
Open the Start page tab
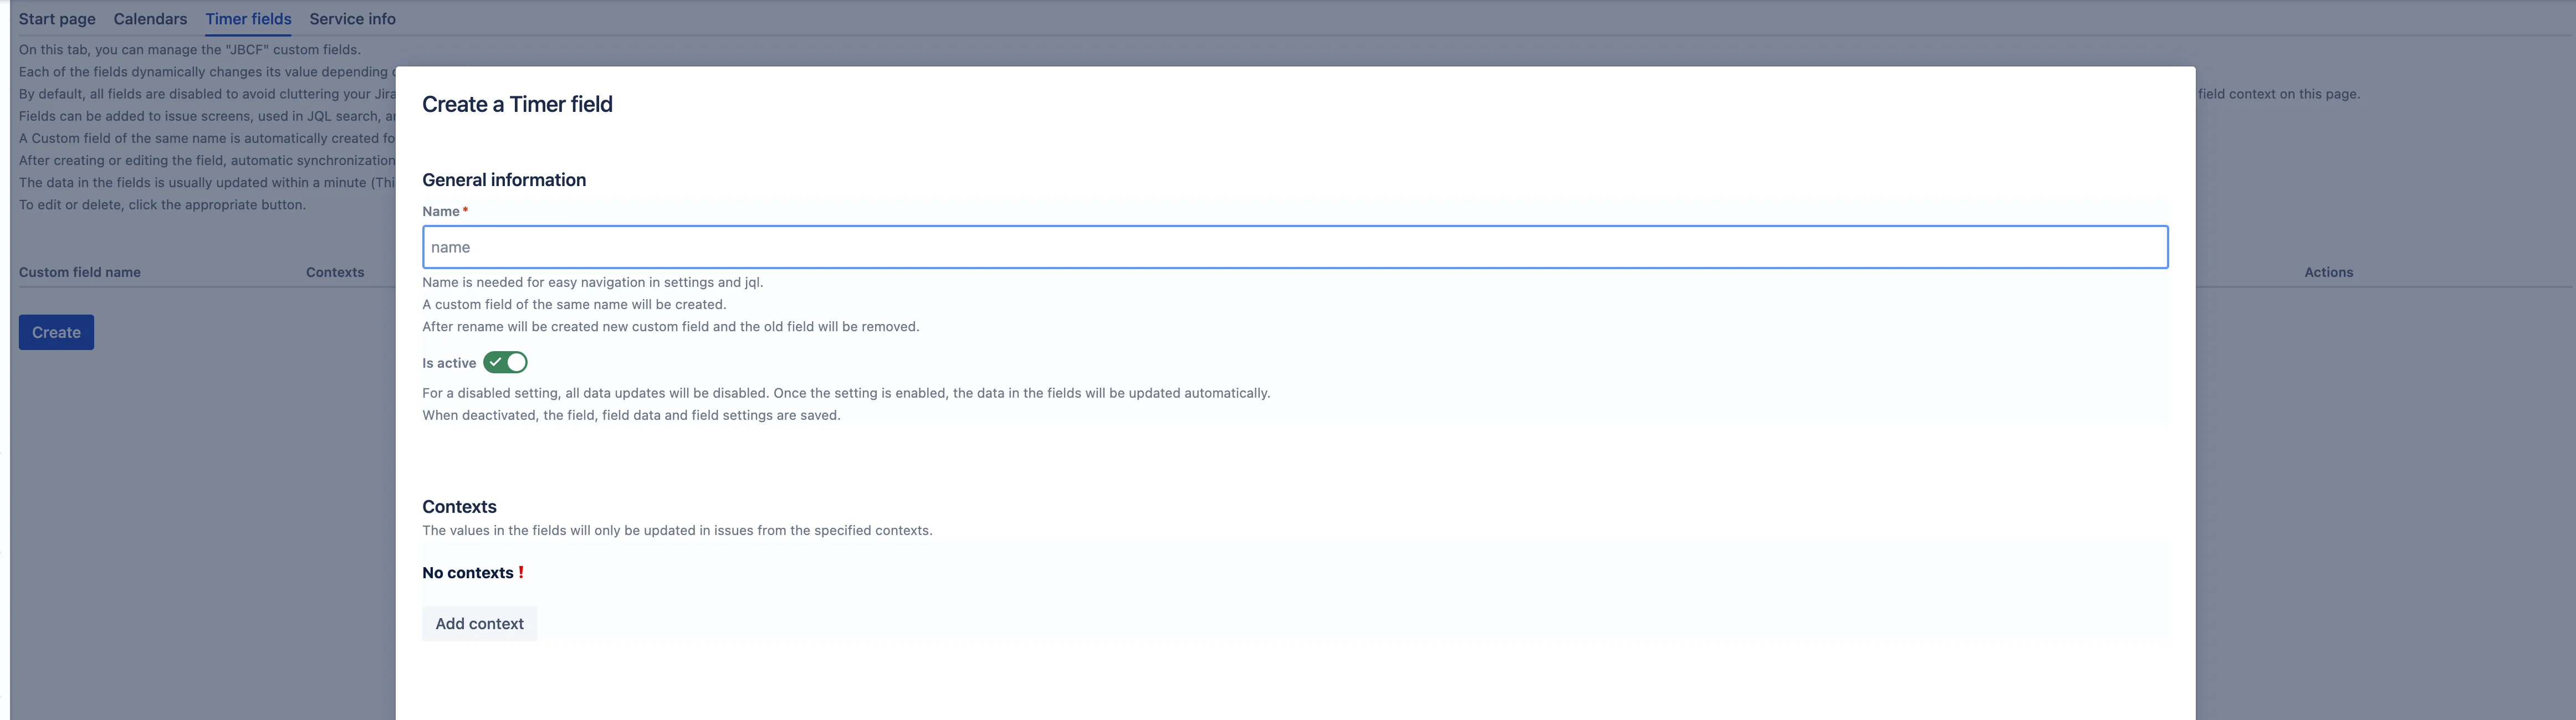(x=57, y=19)
